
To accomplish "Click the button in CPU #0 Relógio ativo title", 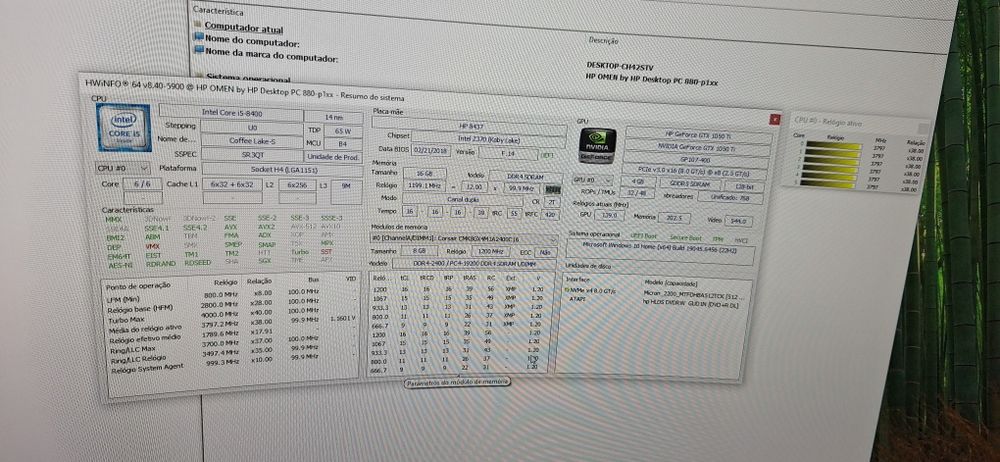I will (x=923, y=128).
